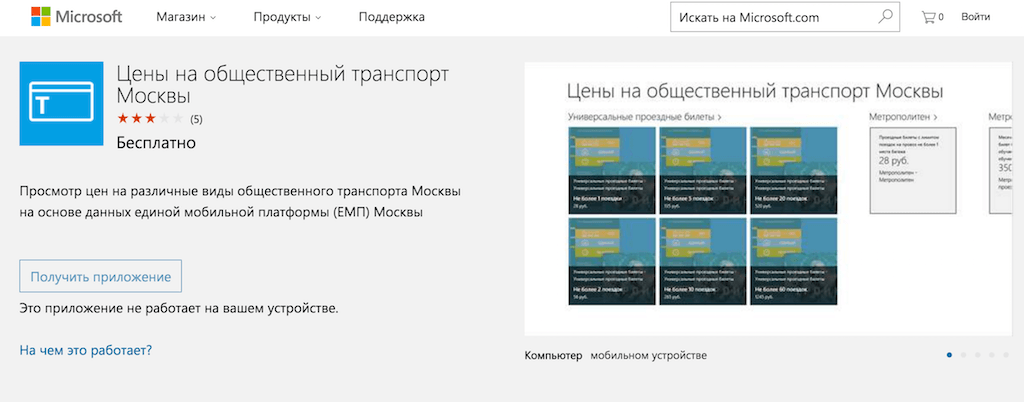Image resolution: width=1024 pixels, height=402 pixels.
Task: Select the last carousel dot
Action: point(1006,355)
